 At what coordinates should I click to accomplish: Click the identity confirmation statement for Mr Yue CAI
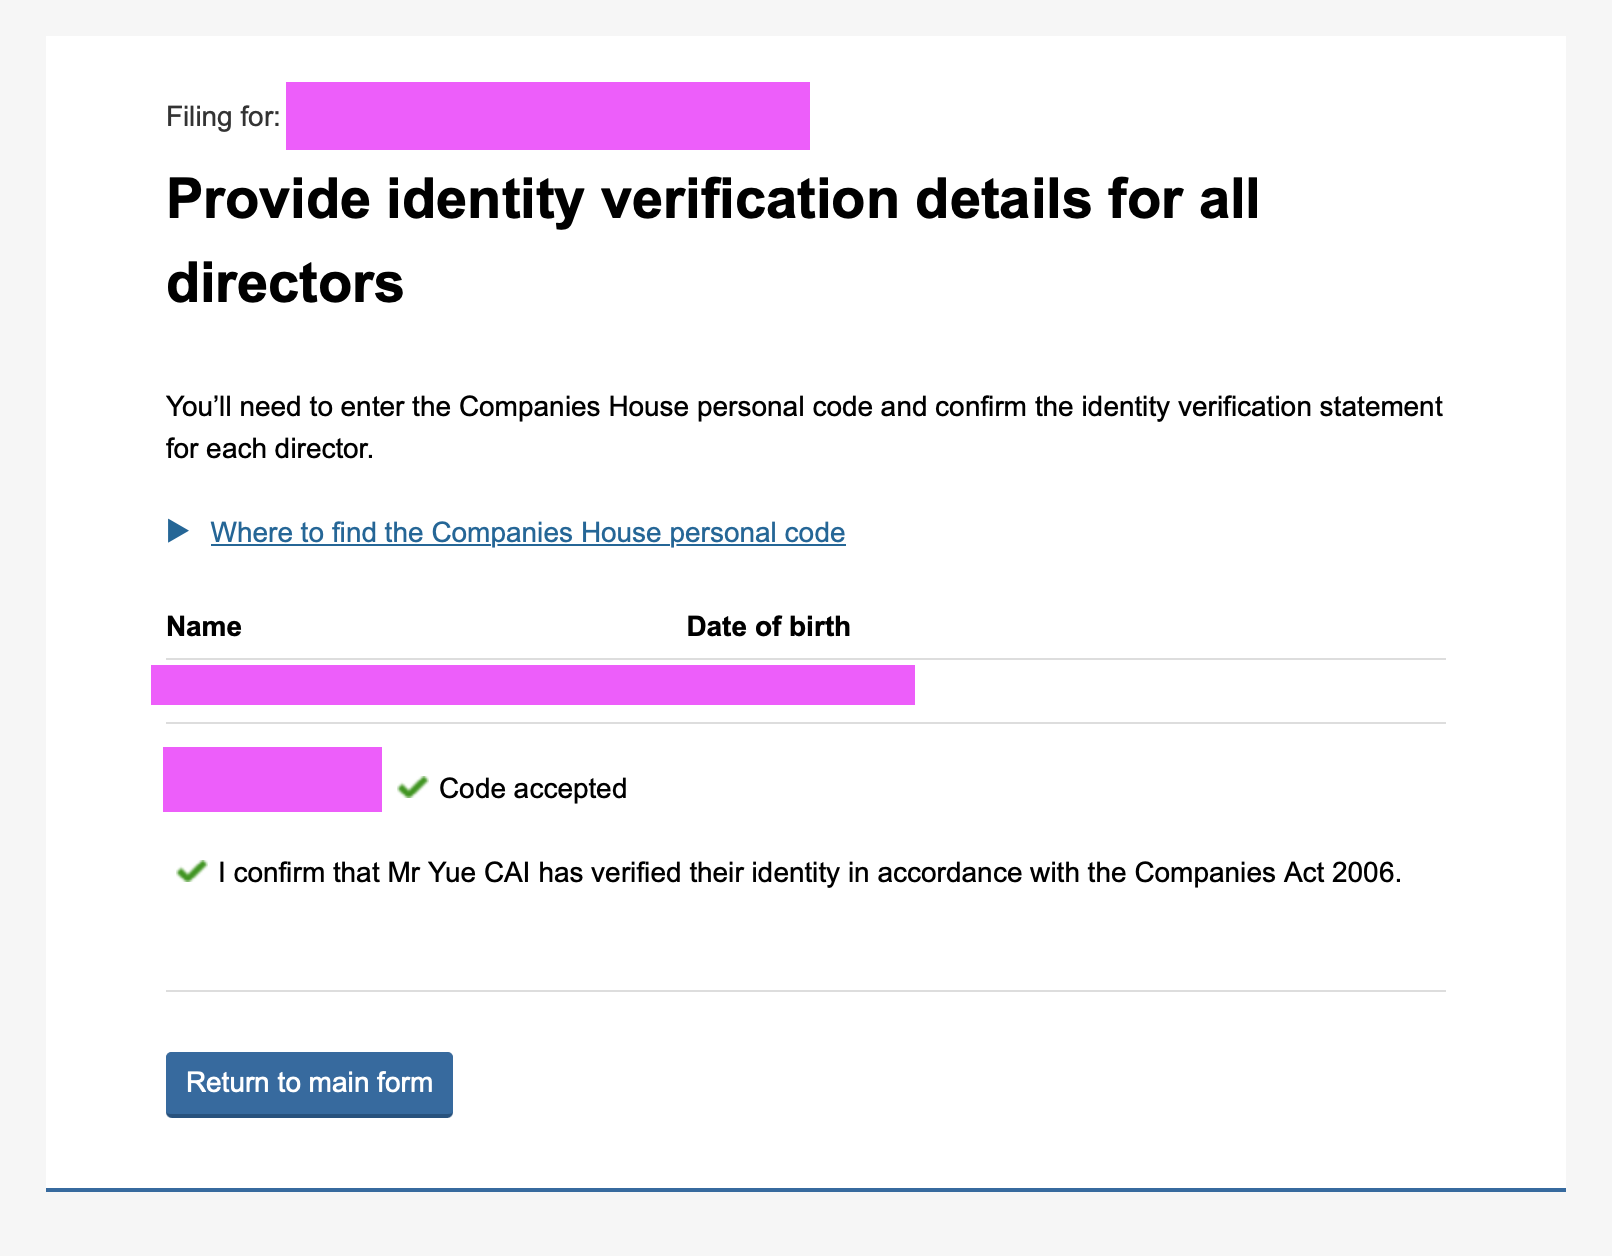coord(809,873)
